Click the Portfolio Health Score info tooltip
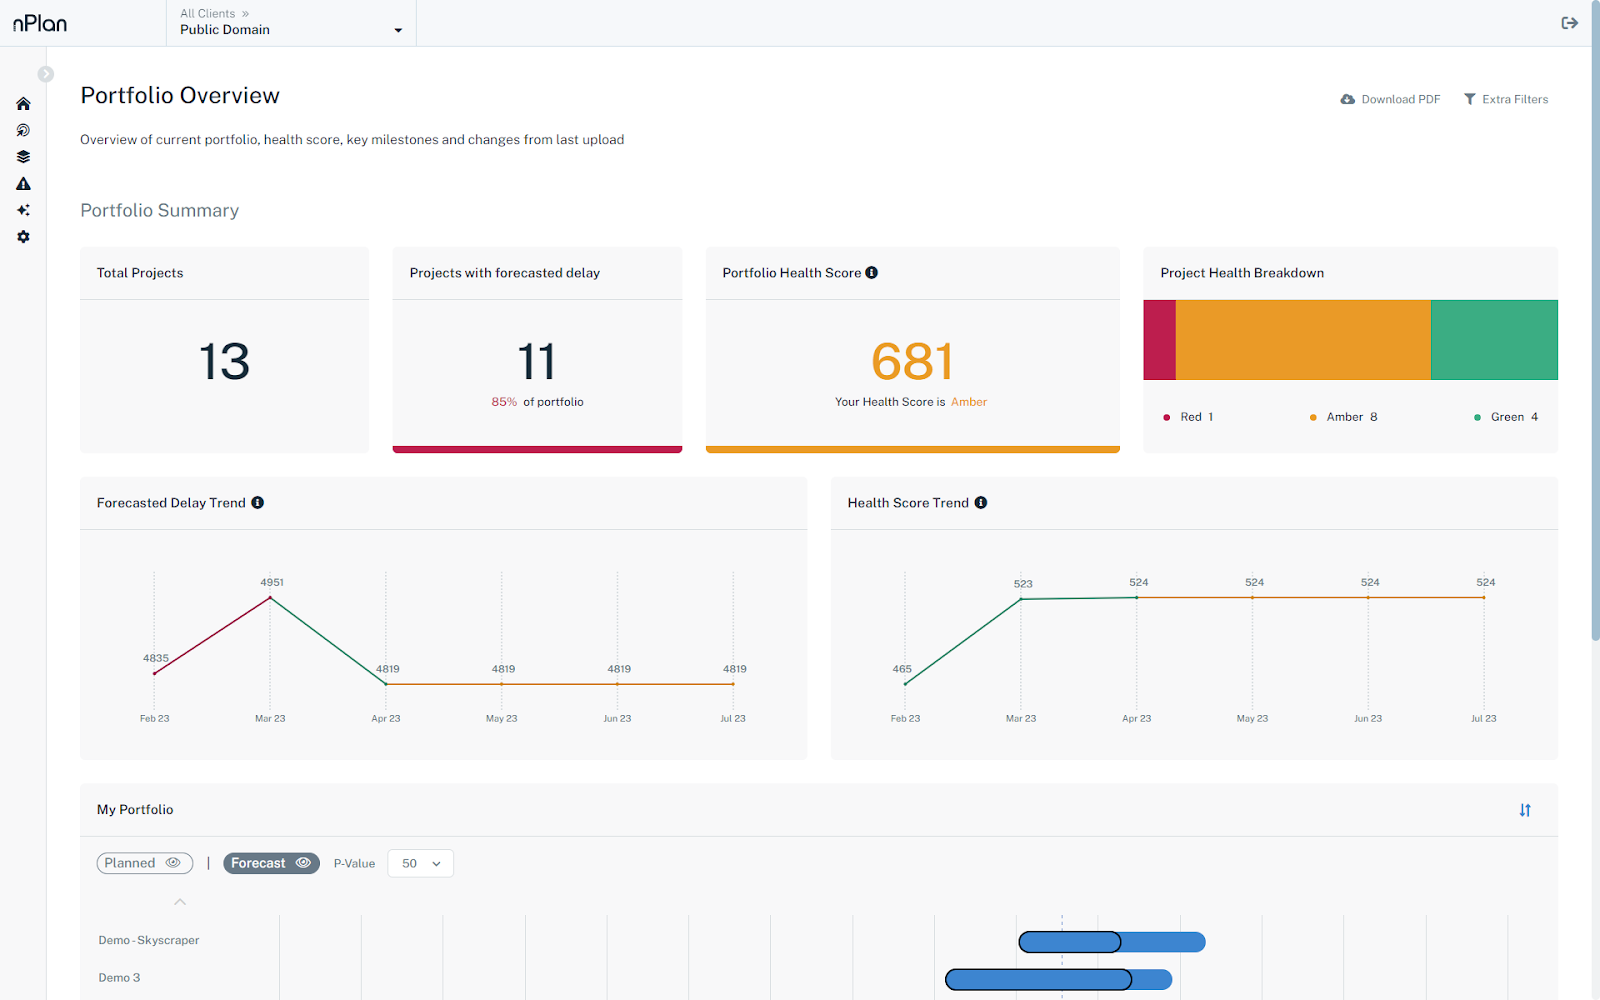 click(872, 271)
